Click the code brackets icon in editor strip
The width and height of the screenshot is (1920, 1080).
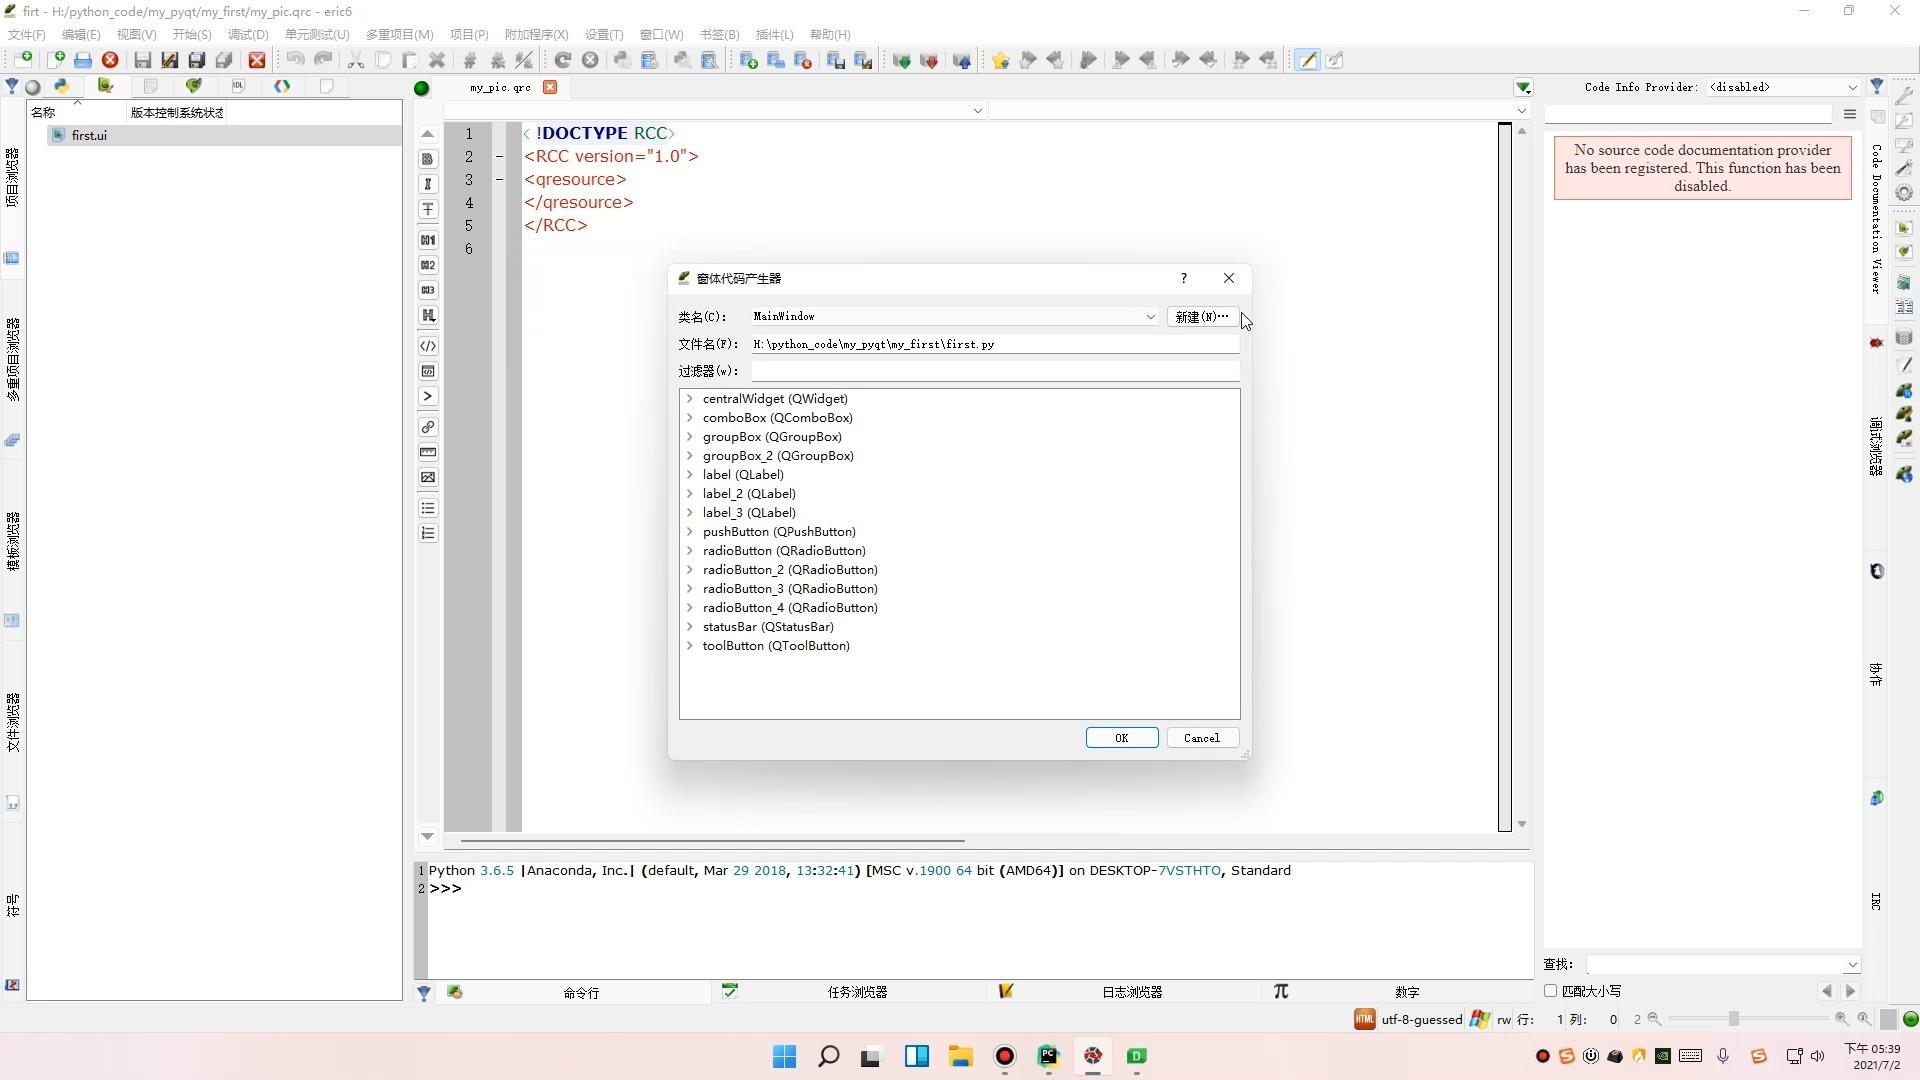point(428,346)
